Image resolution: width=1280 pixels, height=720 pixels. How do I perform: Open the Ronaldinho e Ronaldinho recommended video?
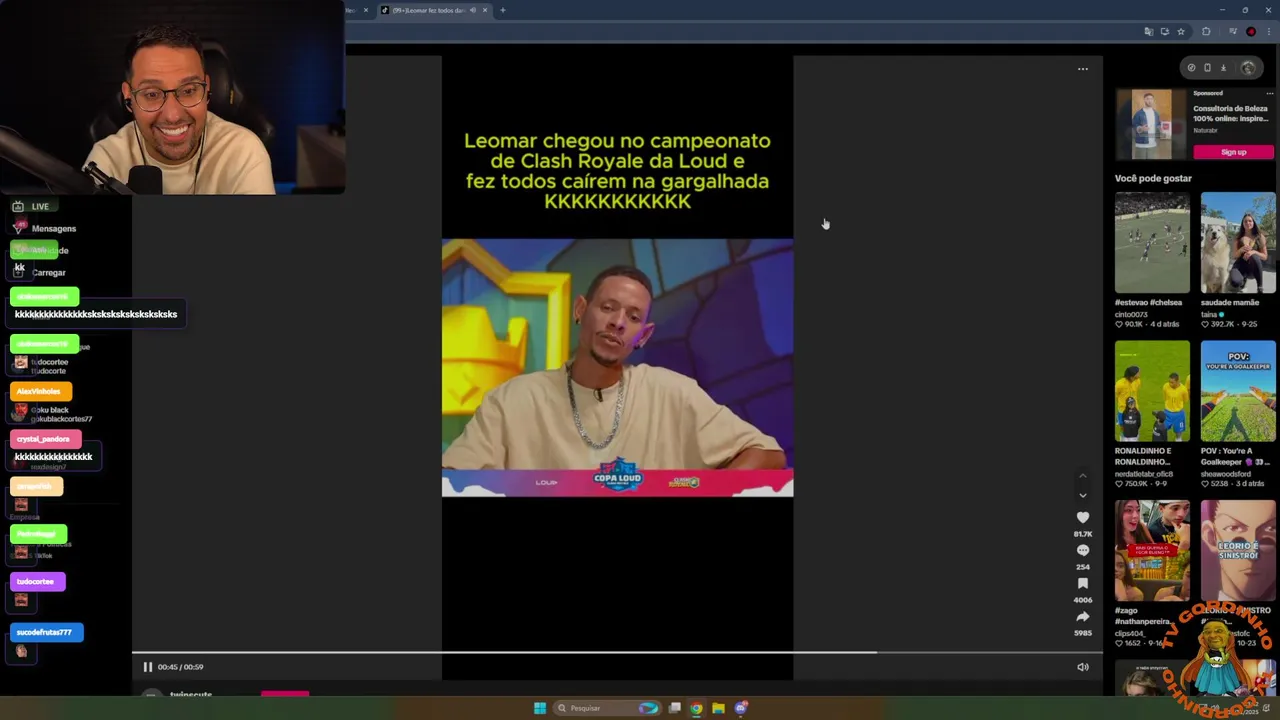[x=1152, y=391]
